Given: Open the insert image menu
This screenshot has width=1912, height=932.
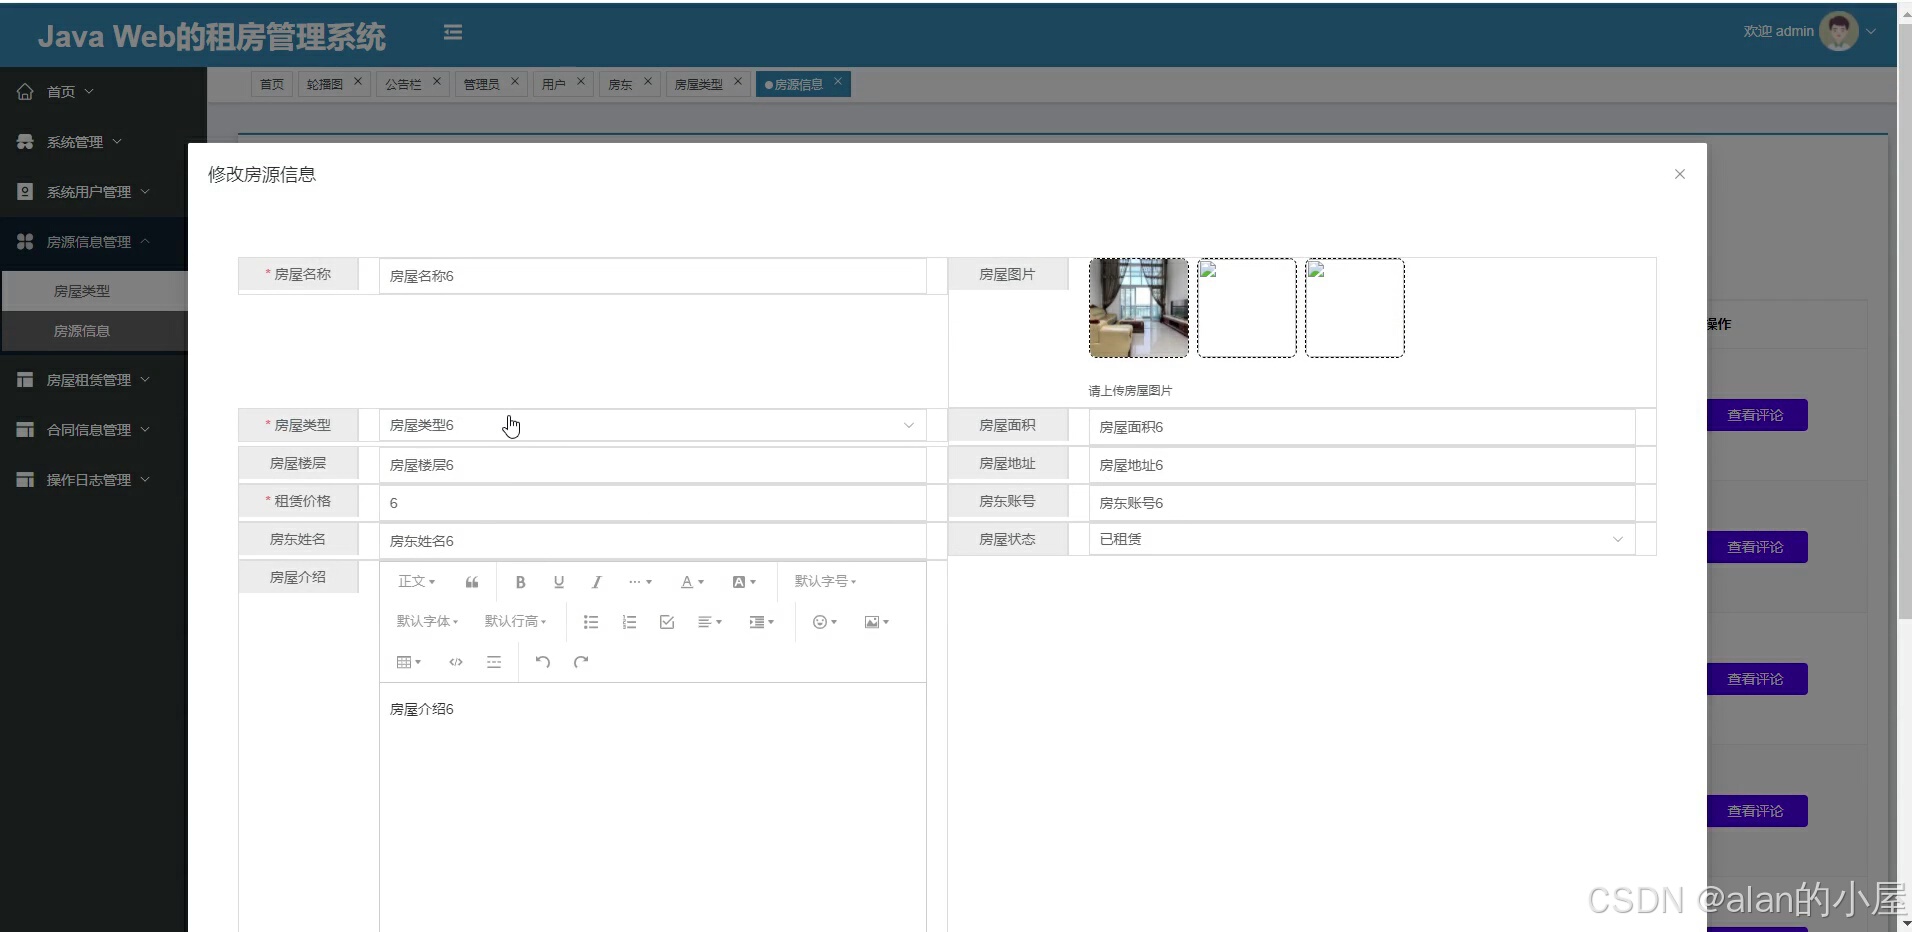Looking at the screenshot, I should point(877,622).
